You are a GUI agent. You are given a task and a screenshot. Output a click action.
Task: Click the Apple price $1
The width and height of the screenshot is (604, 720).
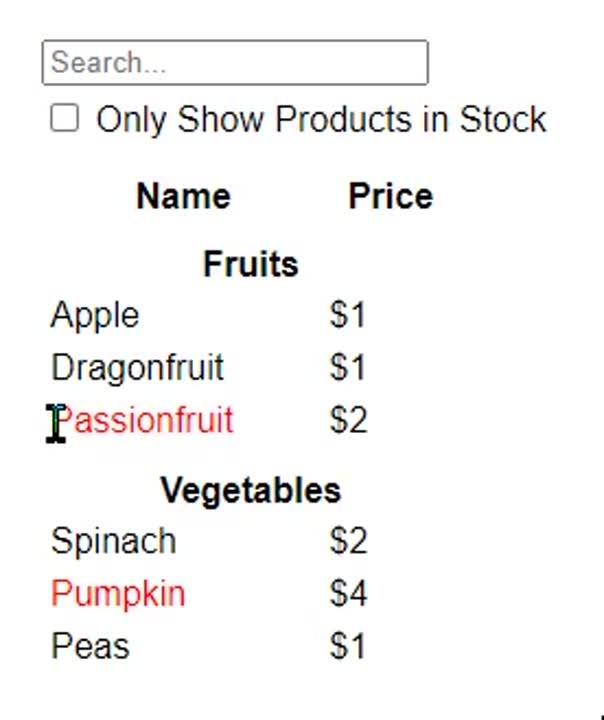click(348, 315)
